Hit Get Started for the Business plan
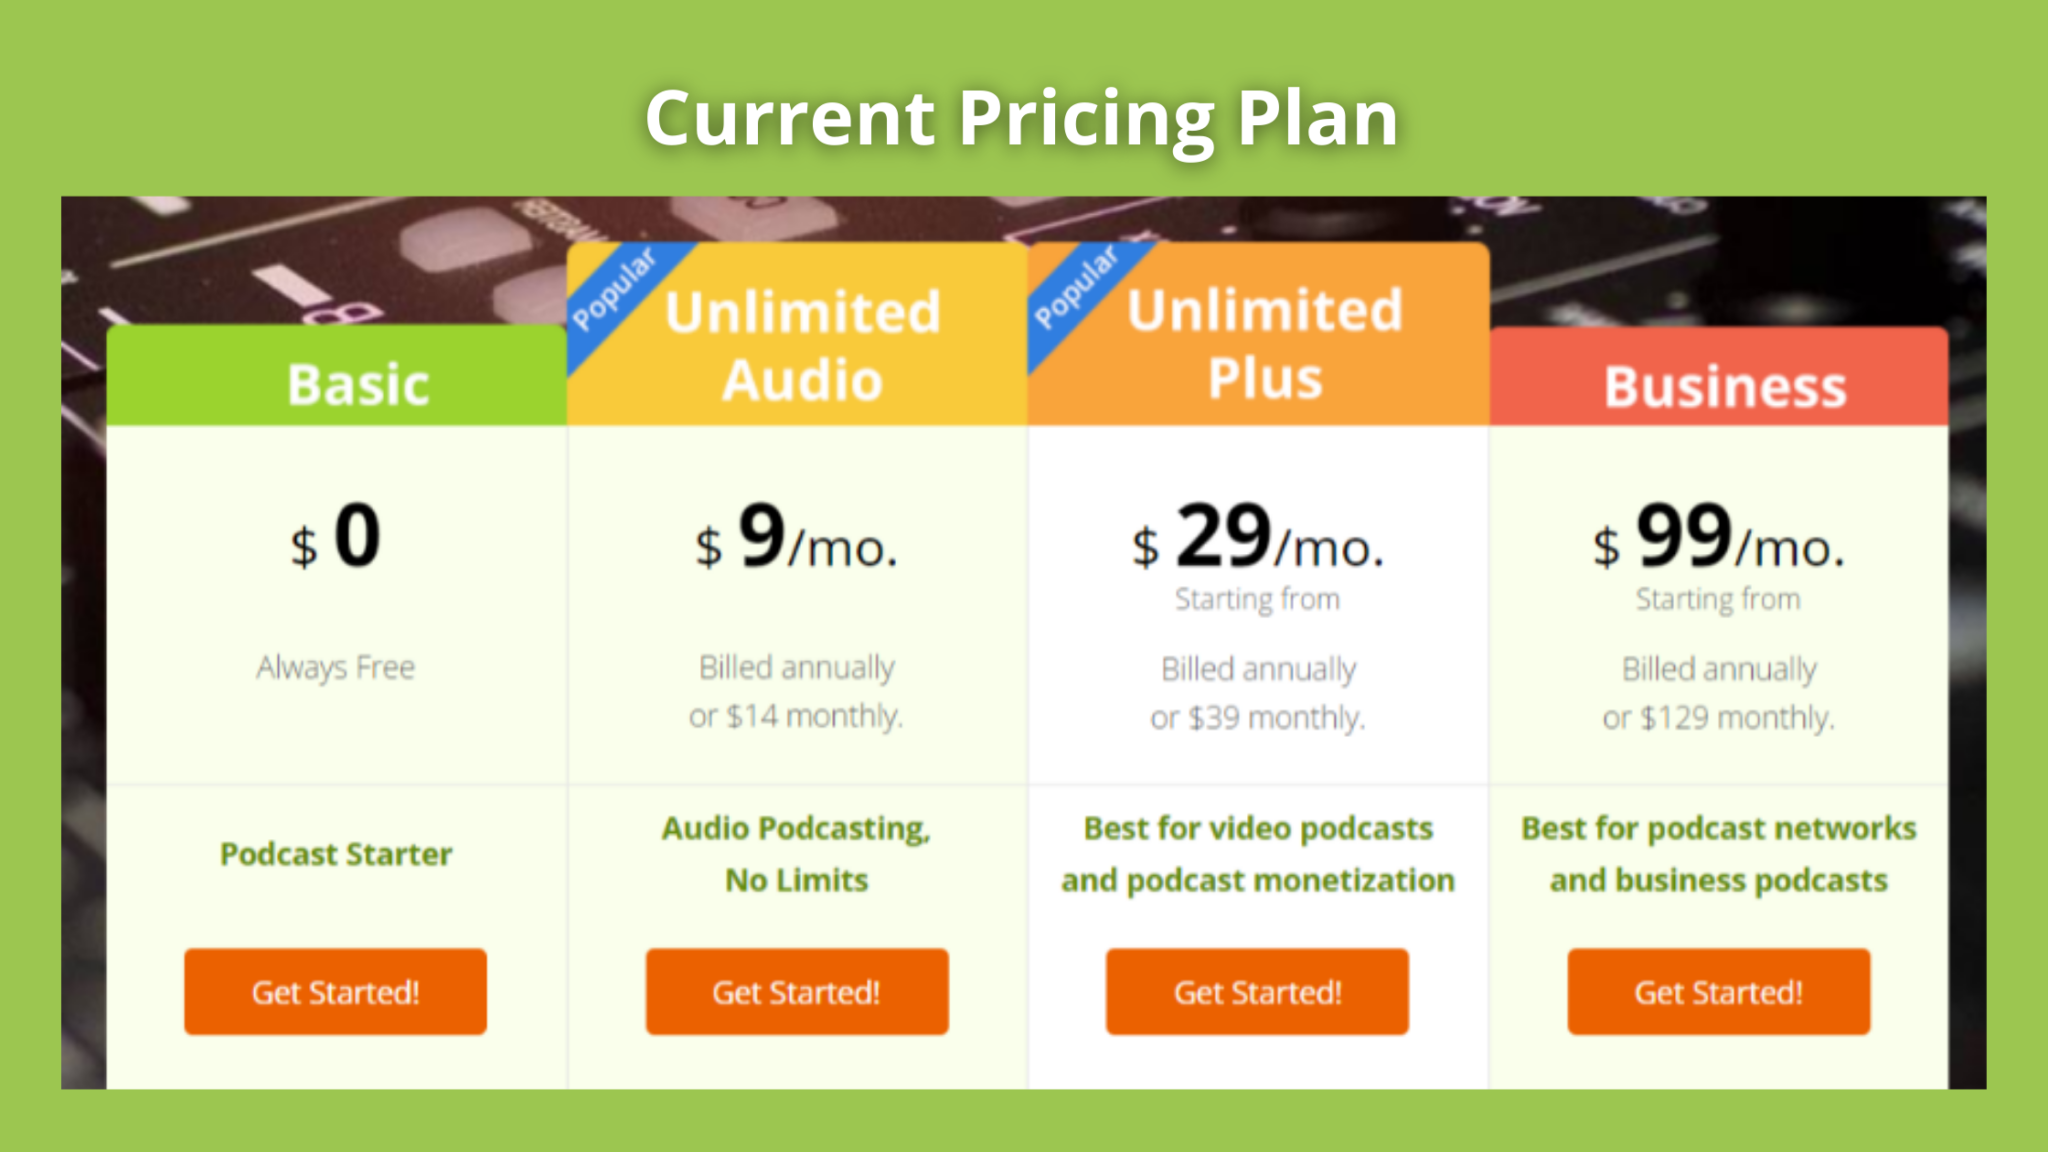 pos(1718,991)
